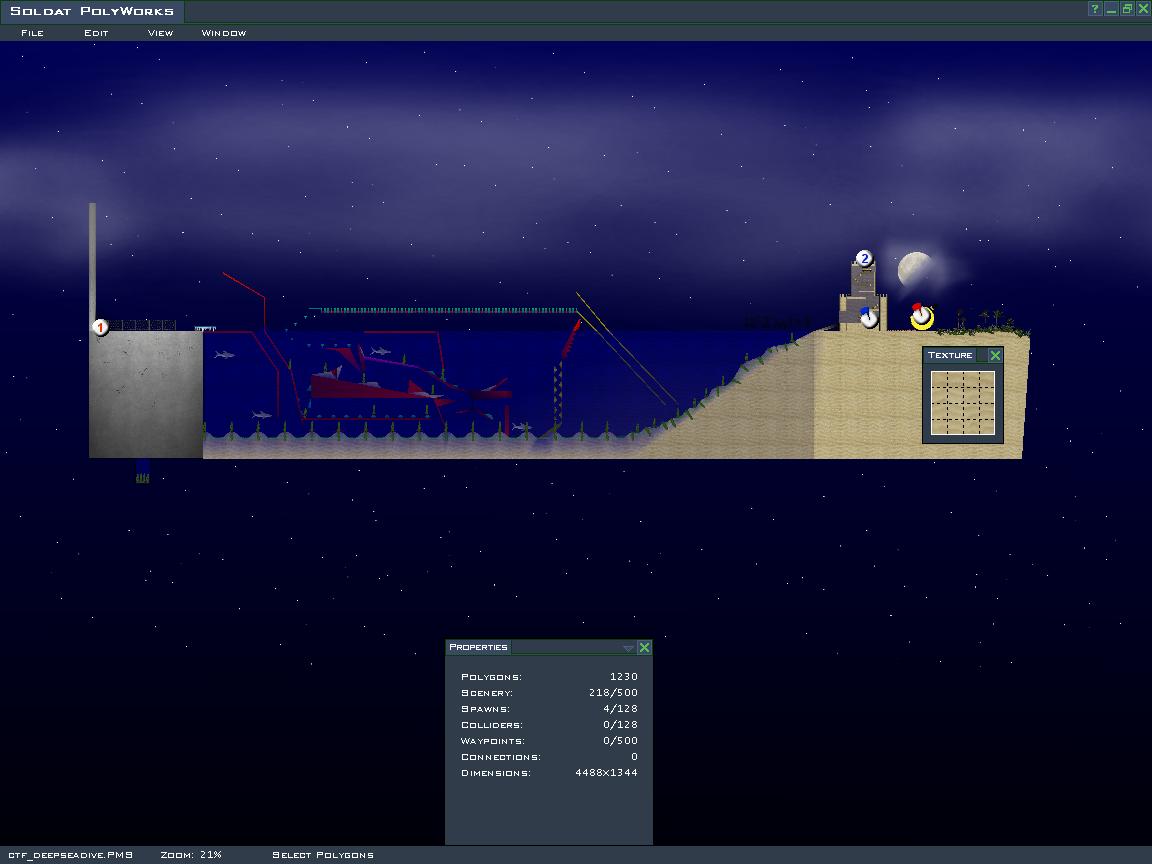Click the Zoom 21% status indicator
This screenshot has width=1152, height=864.
191,855
